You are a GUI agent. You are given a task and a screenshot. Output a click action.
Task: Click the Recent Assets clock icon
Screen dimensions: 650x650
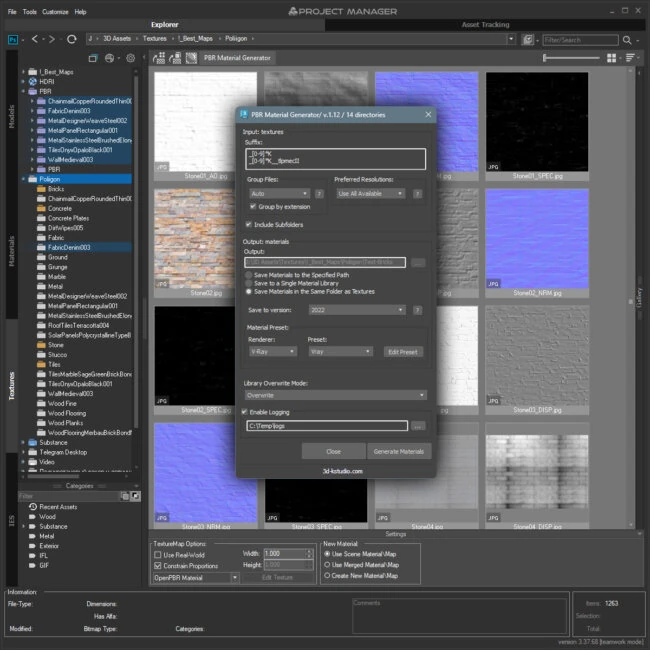pos(33,507)
